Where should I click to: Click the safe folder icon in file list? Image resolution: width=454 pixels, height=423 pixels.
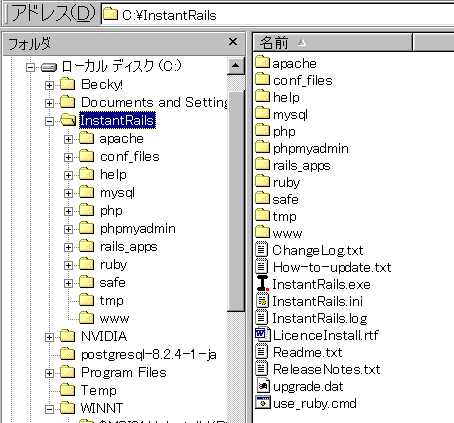(x=262, y=198)
